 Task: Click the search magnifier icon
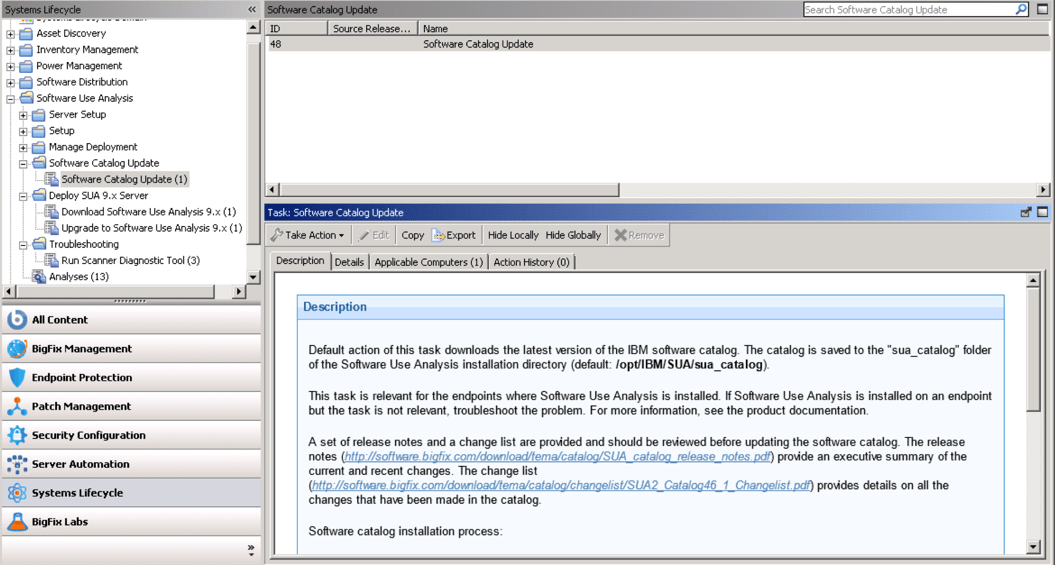[1021, 10]
